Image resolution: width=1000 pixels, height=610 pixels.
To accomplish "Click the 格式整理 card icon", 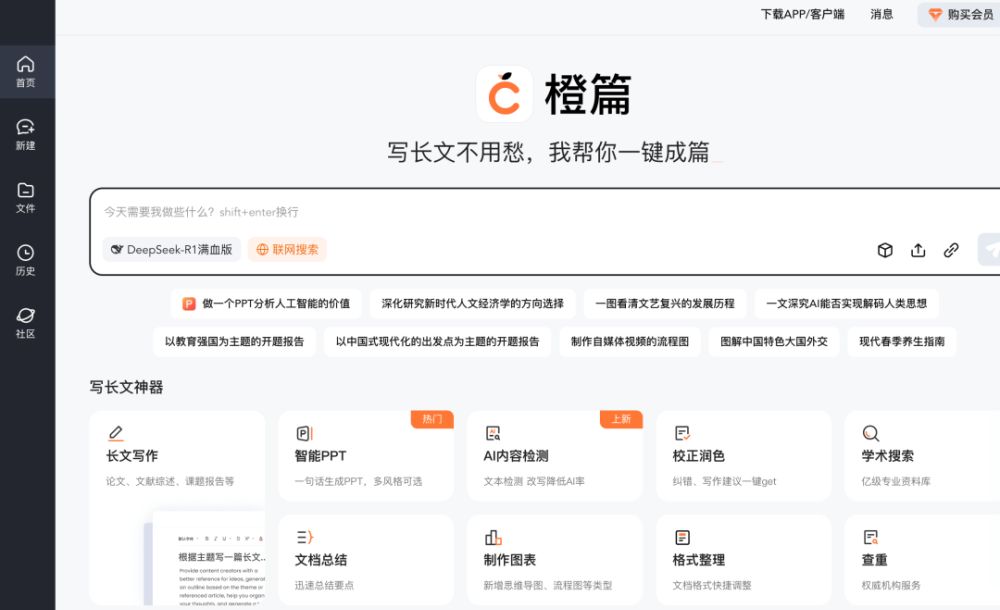I will click(x=682, y=537).
